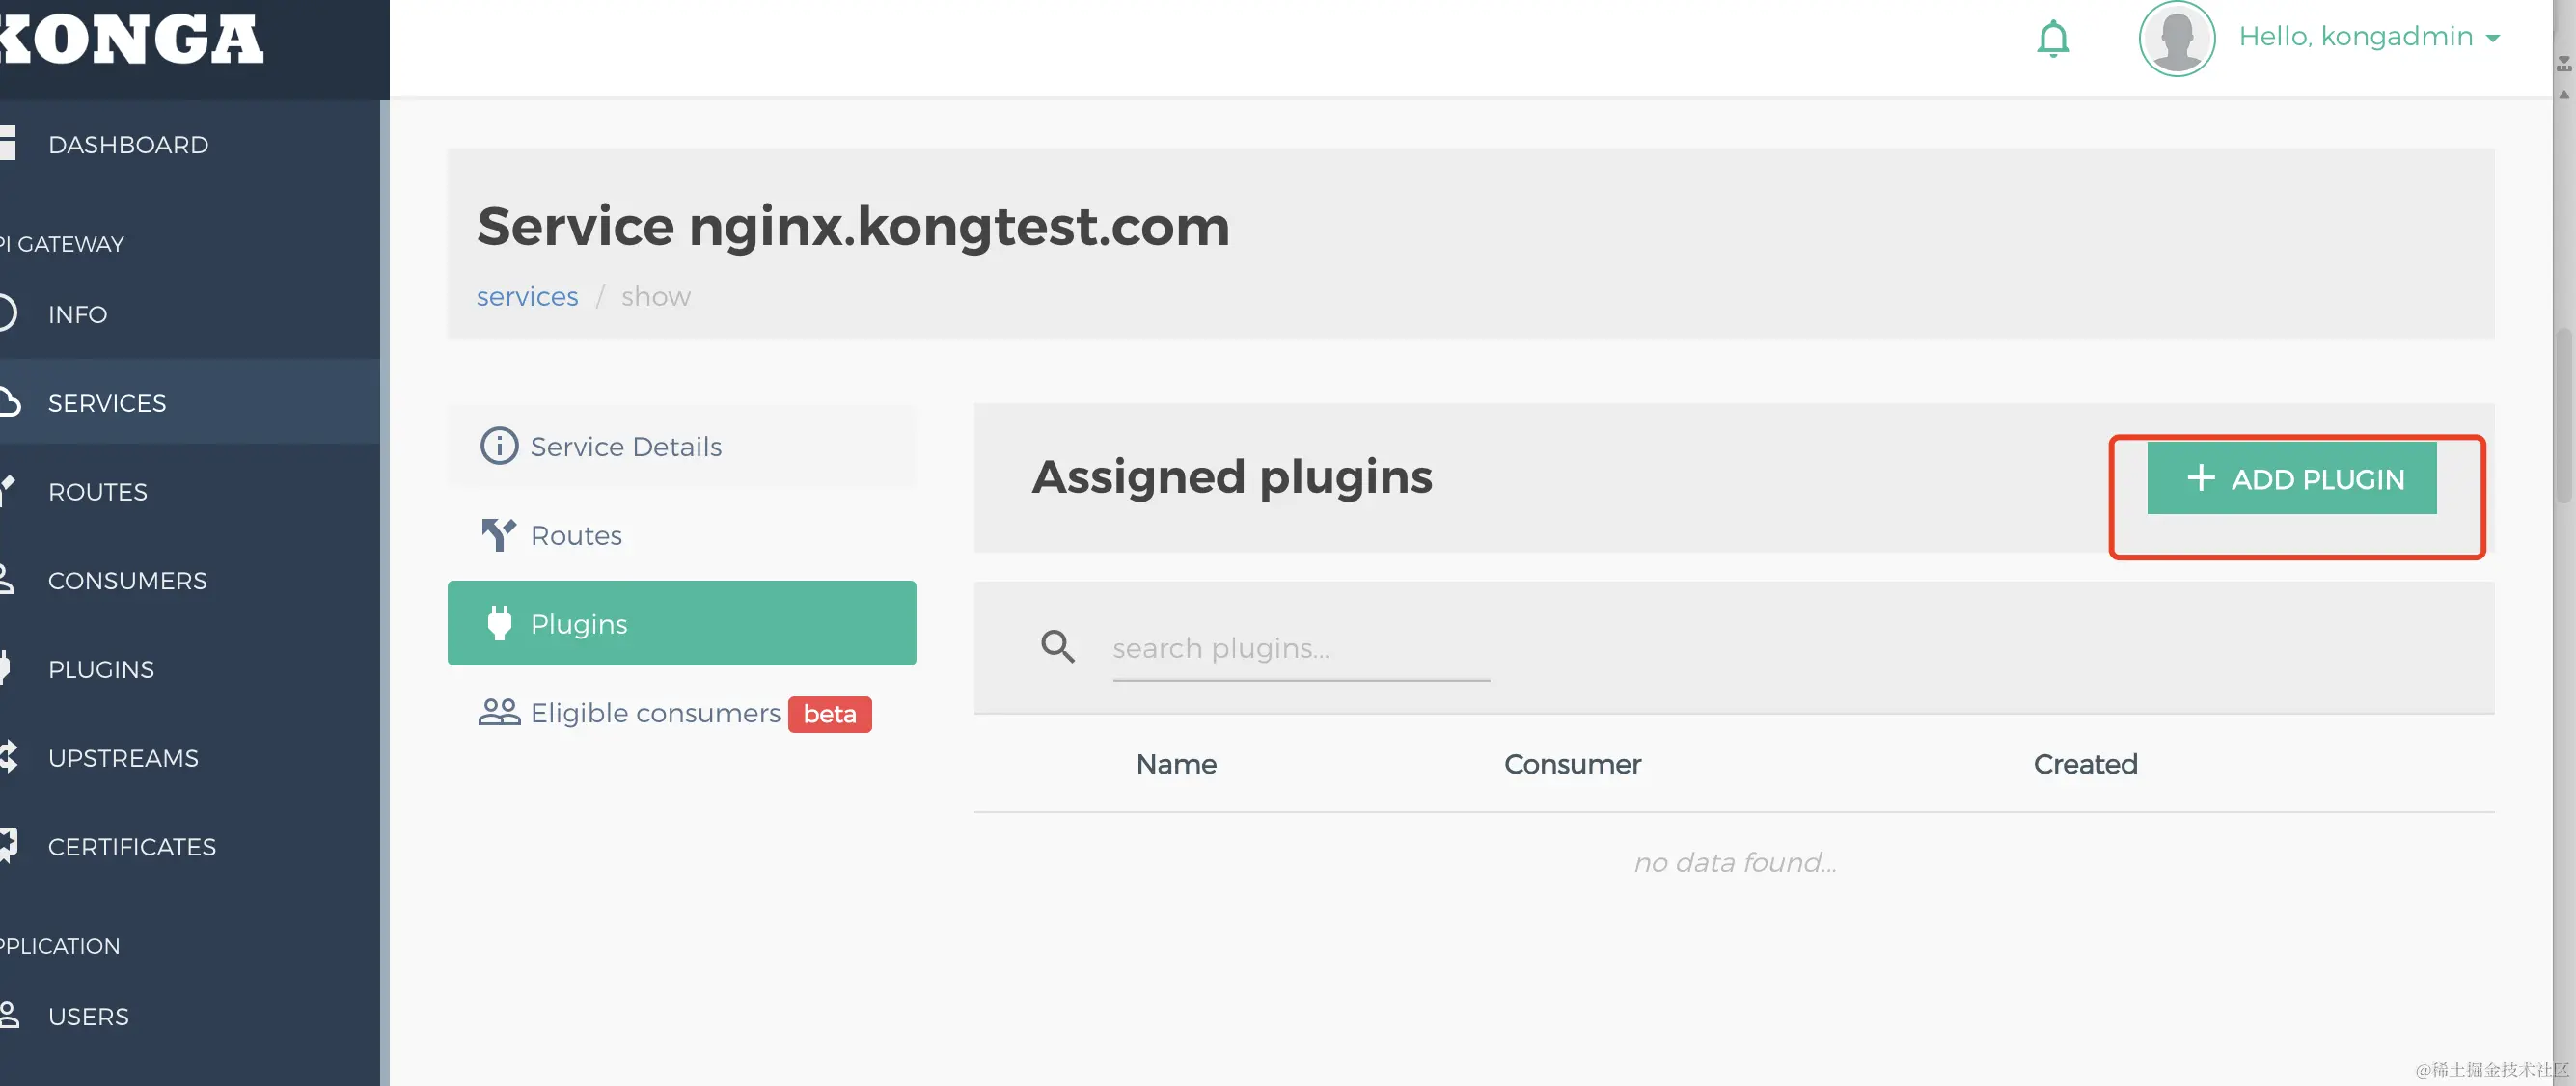Image resolution: width=2576 pixels, height=1086 pixels.
Task: Focus the search plugins input field
Action: click(1300, 649)
